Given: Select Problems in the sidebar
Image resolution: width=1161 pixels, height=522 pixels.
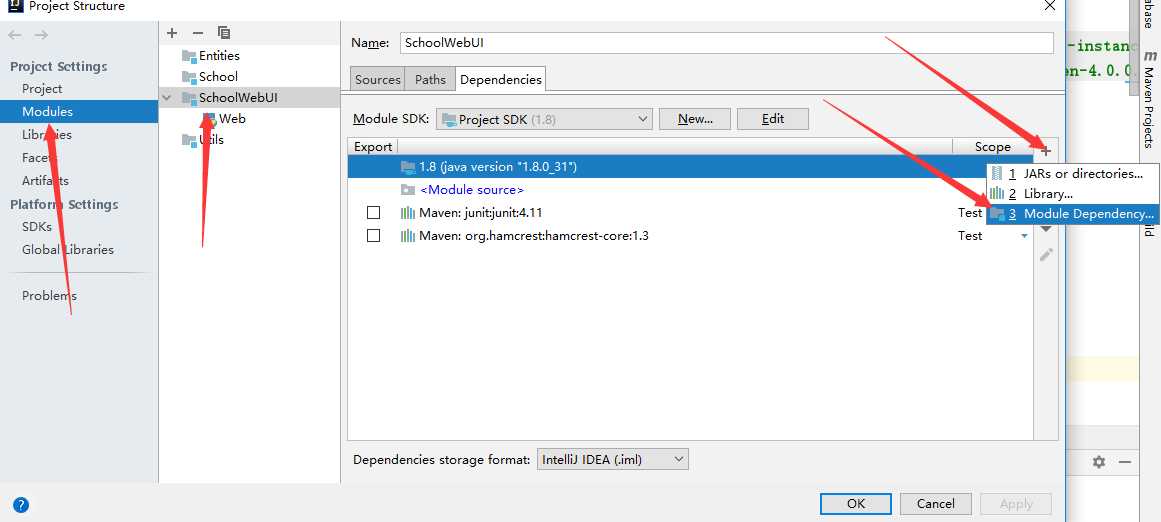Looking at the screenshot, I should click(x=49, y=296).
